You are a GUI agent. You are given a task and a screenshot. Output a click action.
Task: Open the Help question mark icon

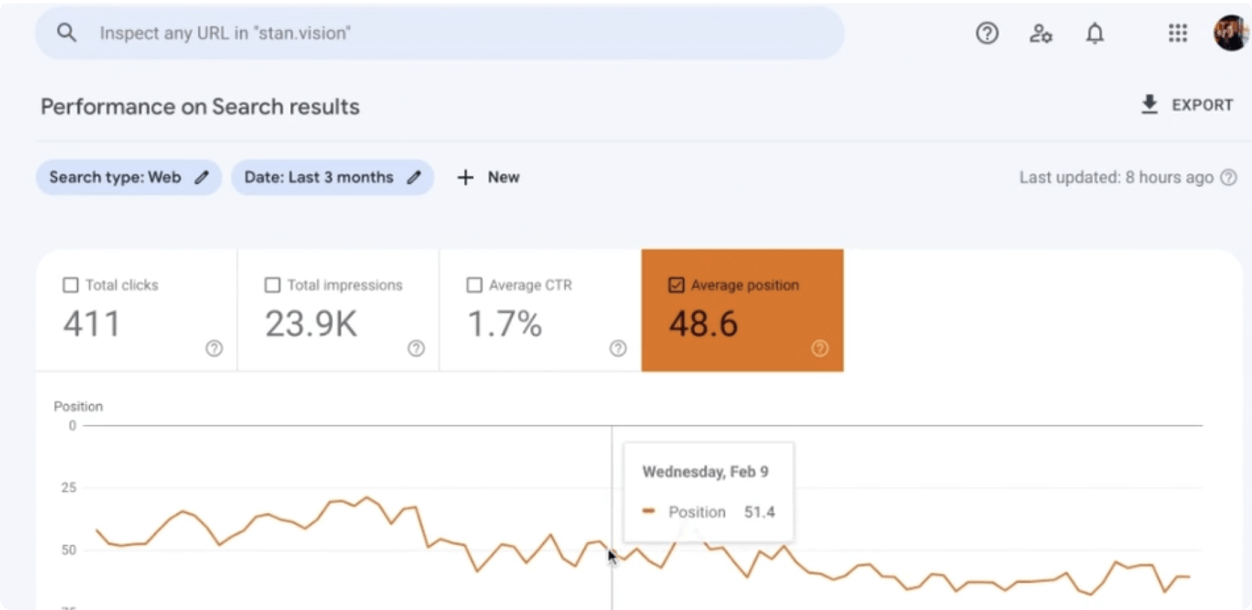coord(987,33)
